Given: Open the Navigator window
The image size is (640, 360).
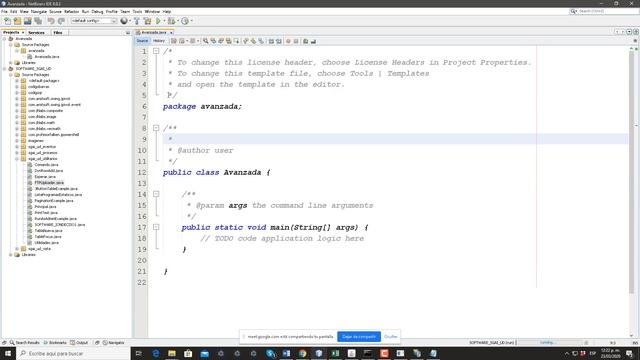Looking at the screenshot, I should click(113, 343).
